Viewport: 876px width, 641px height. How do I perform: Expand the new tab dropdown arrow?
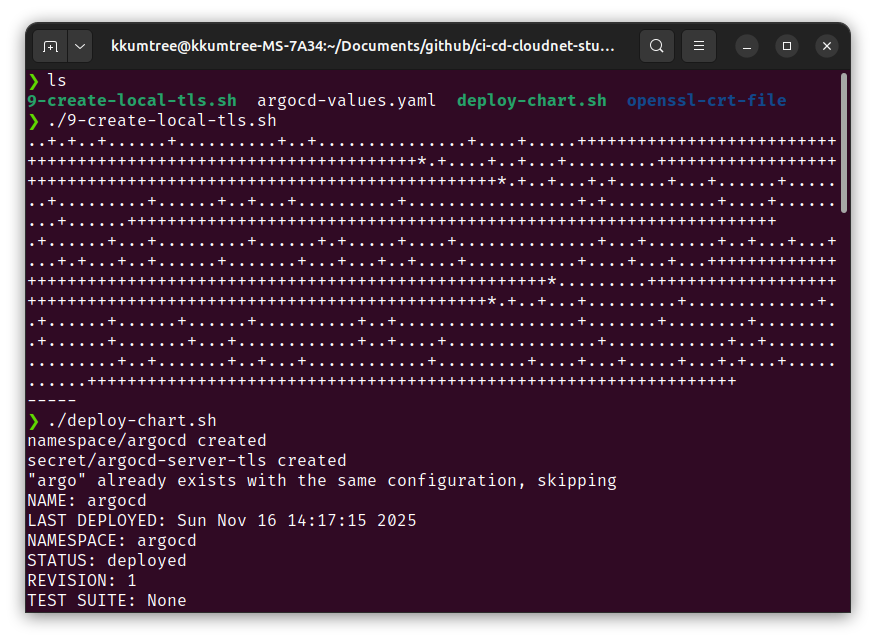click(x=80, y=46)
